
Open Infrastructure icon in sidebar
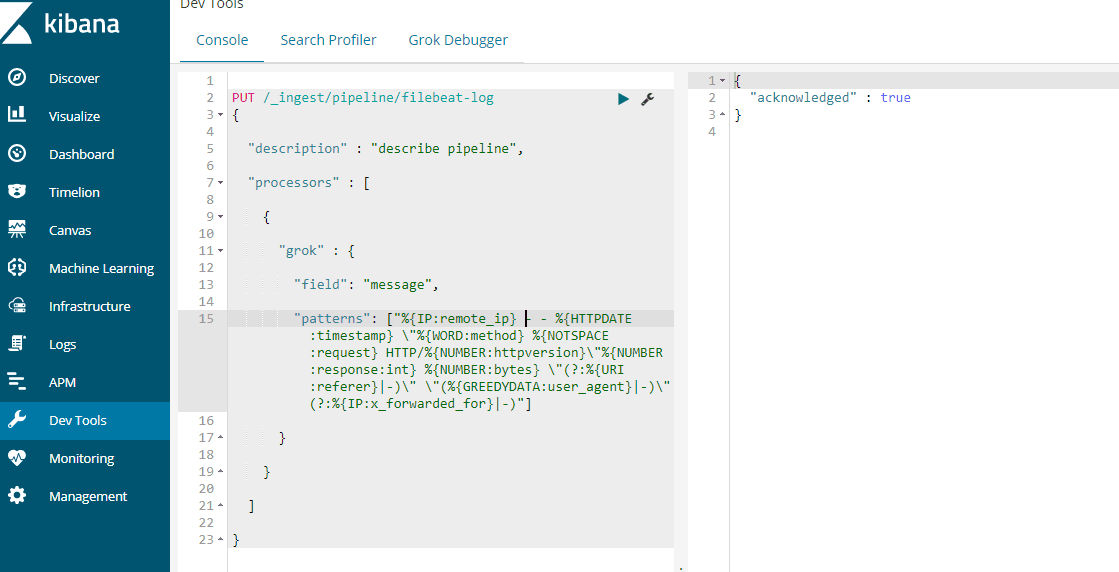[17, 306]
